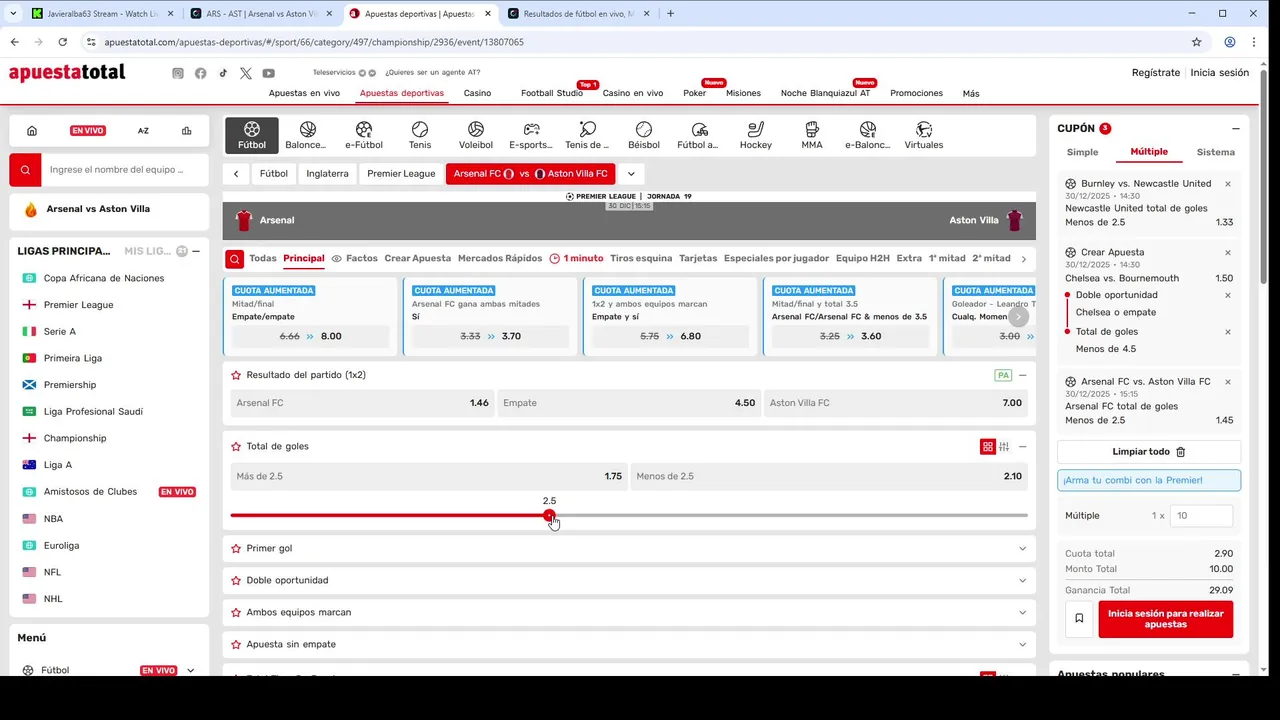Favorite the Total de goles market star
Image resolution: width=1280 pixels, height=720 pixels.
pyautogui.click(x=236, y=446)
